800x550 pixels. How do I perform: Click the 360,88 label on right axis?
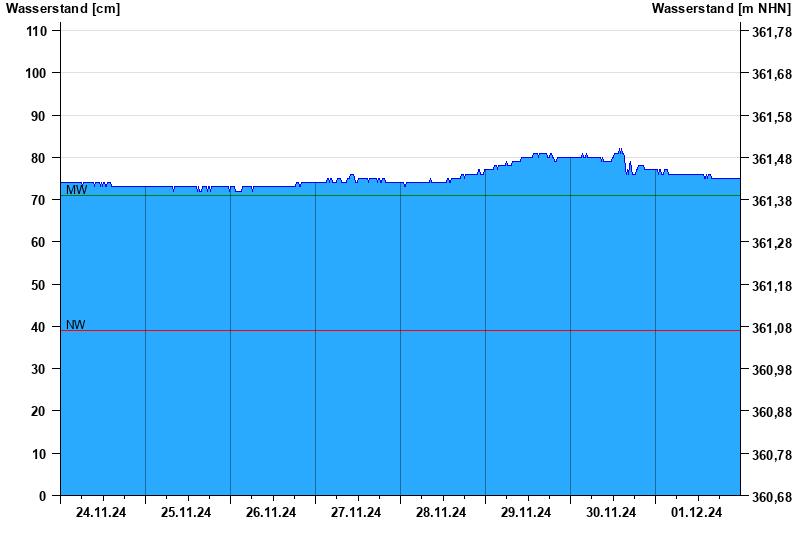click(x=772, y=412)
